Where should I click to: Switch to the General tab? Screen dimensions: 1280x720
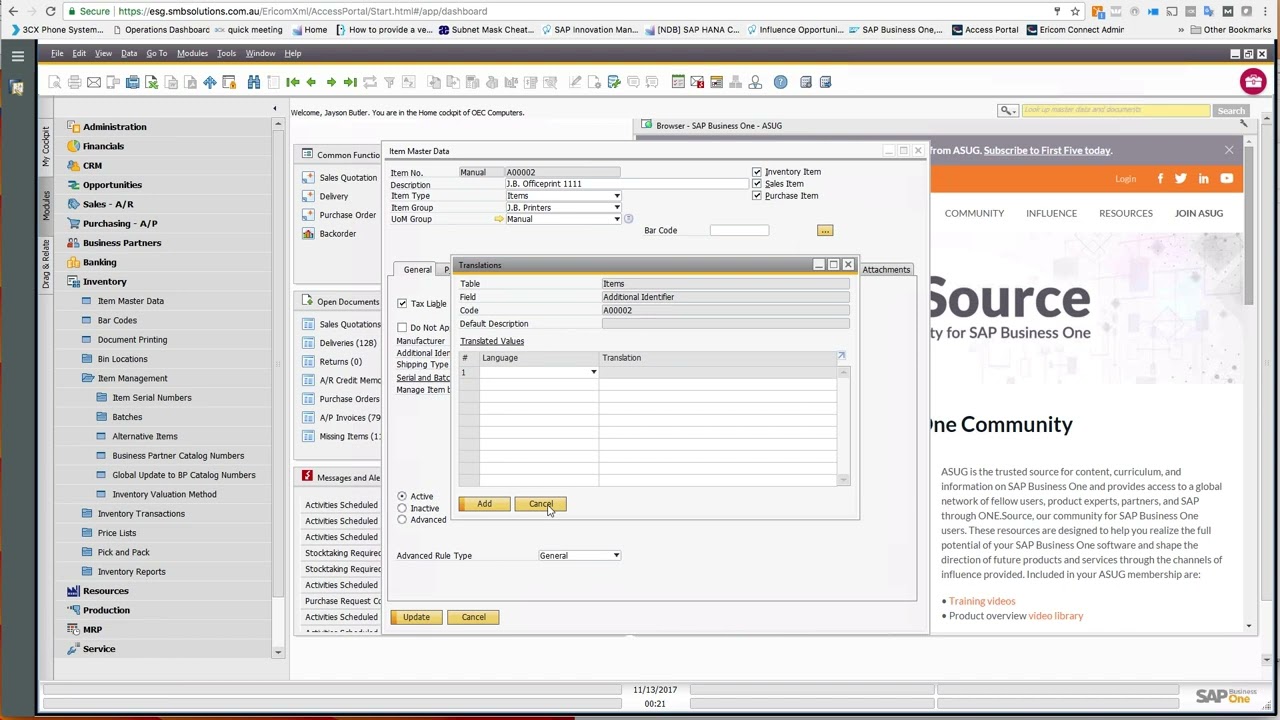(x=417, y=270)
